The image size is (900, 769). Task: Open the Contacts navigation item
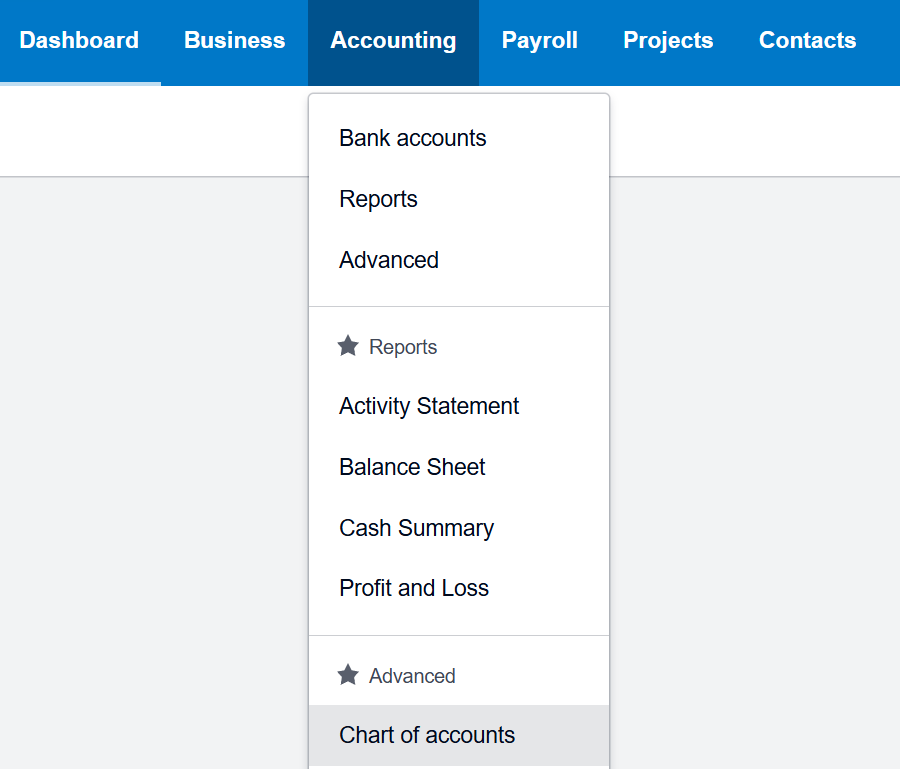tap(807, 41)
